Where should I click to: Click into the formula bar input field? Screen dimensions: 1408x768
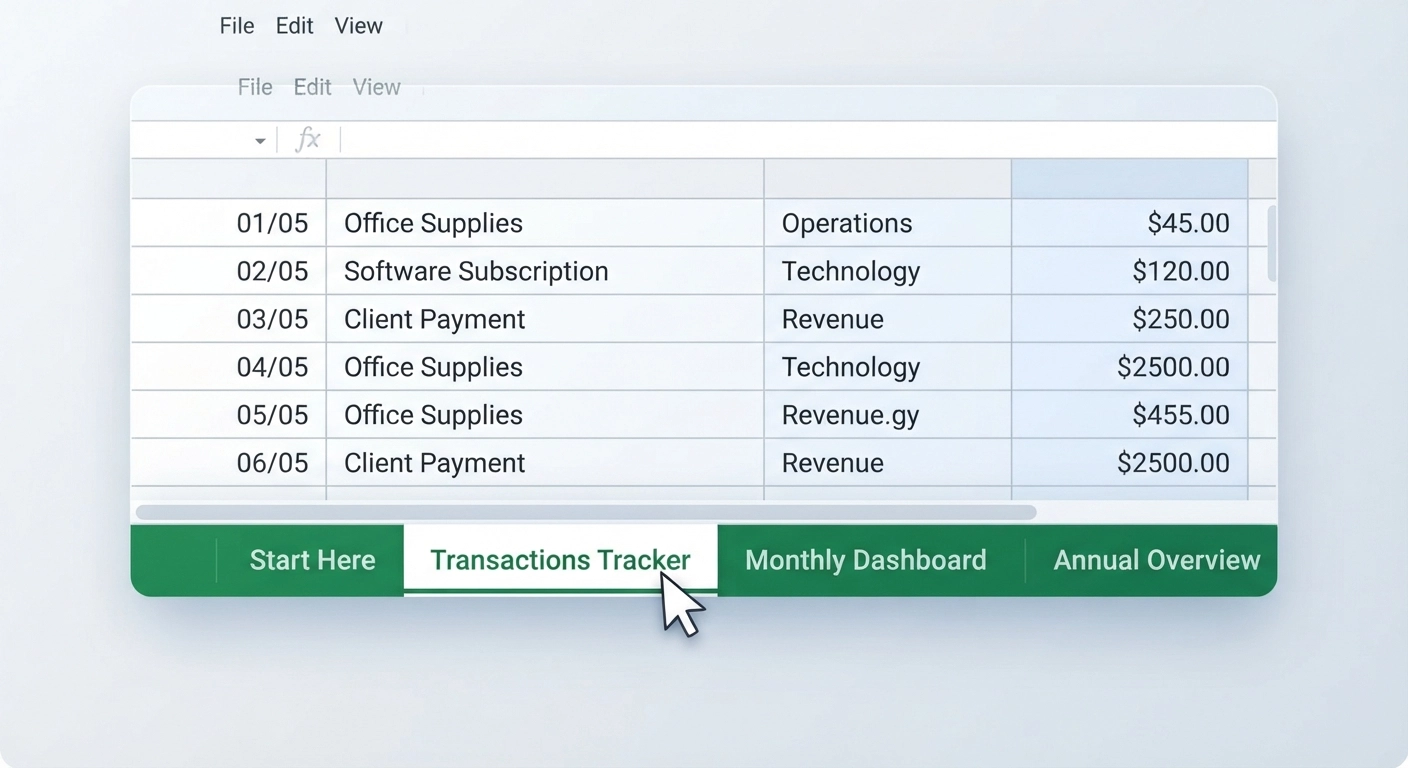[x=808, y=140]
